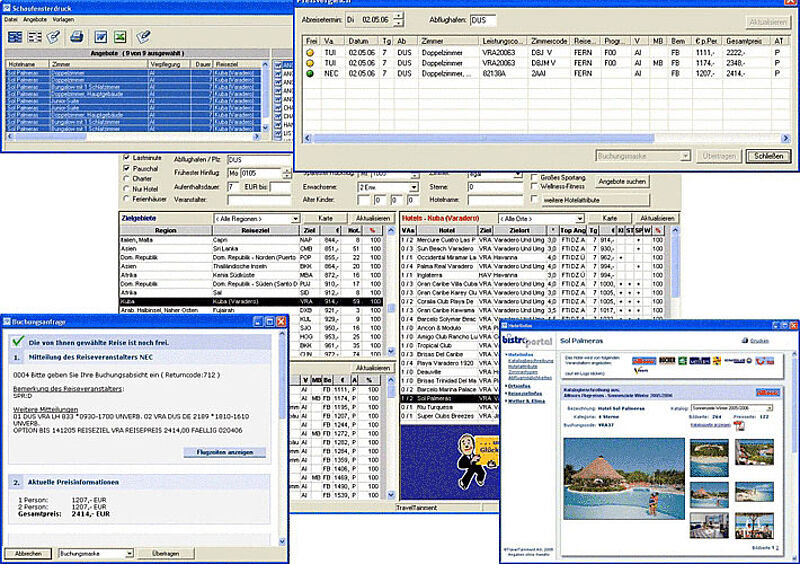
Task: Click the black-and-white list layout icon in Schaufensterdruck
Action: coord(35,37)
